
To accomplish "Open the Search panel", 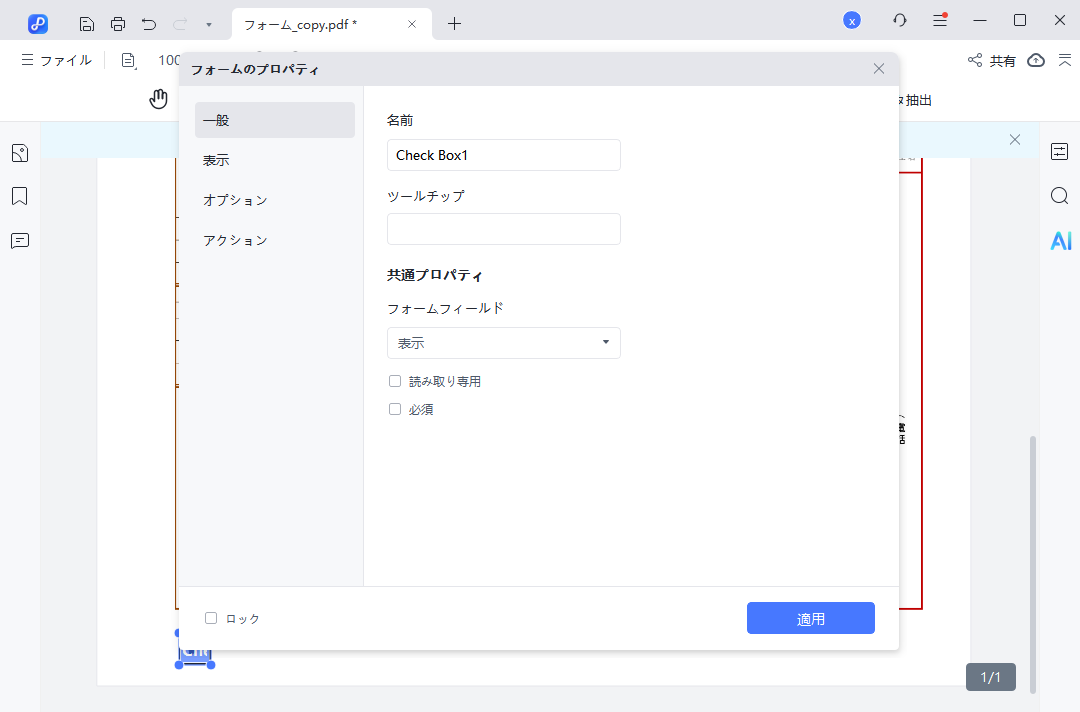I will click(x=1059, y=196).
